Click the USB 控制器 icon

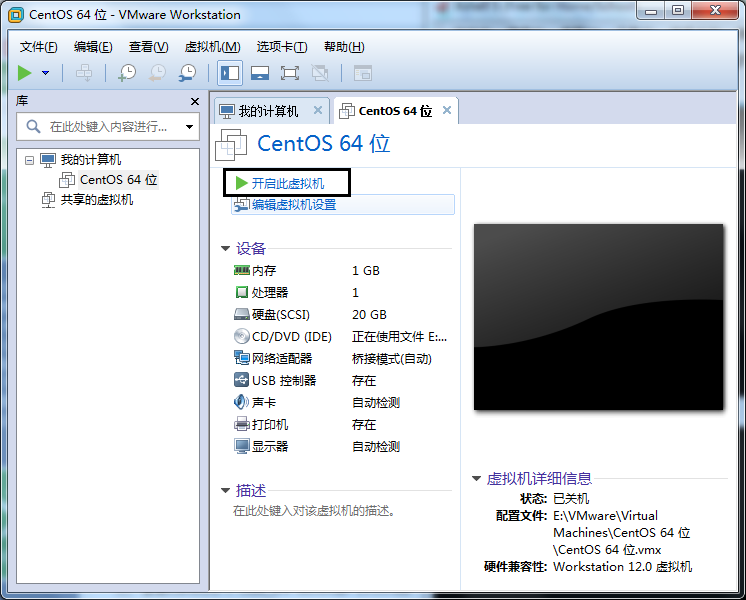point(242,380)
